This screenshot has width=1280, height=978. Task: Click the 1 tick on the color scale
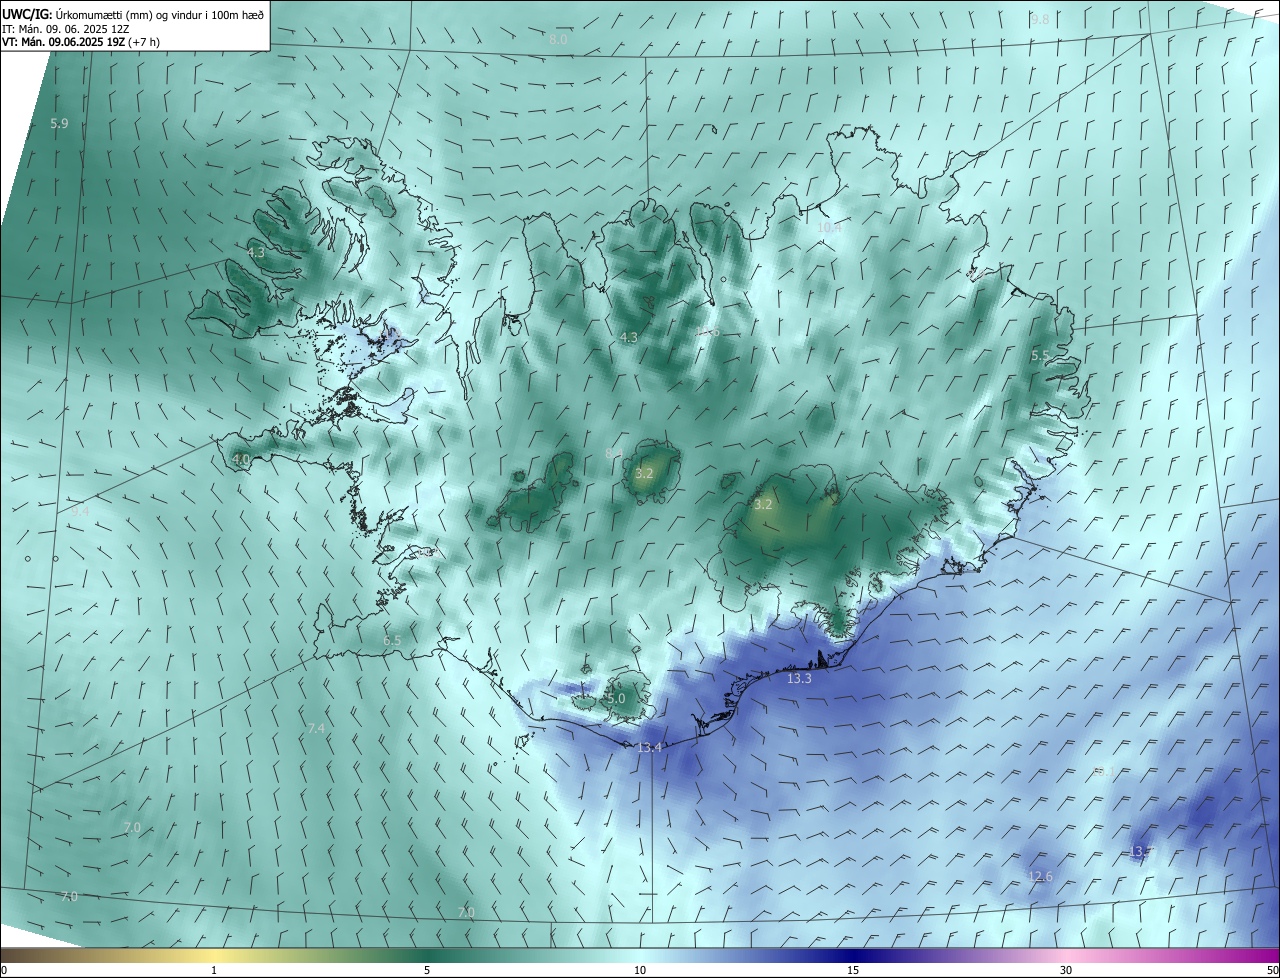tap(214, 970)
